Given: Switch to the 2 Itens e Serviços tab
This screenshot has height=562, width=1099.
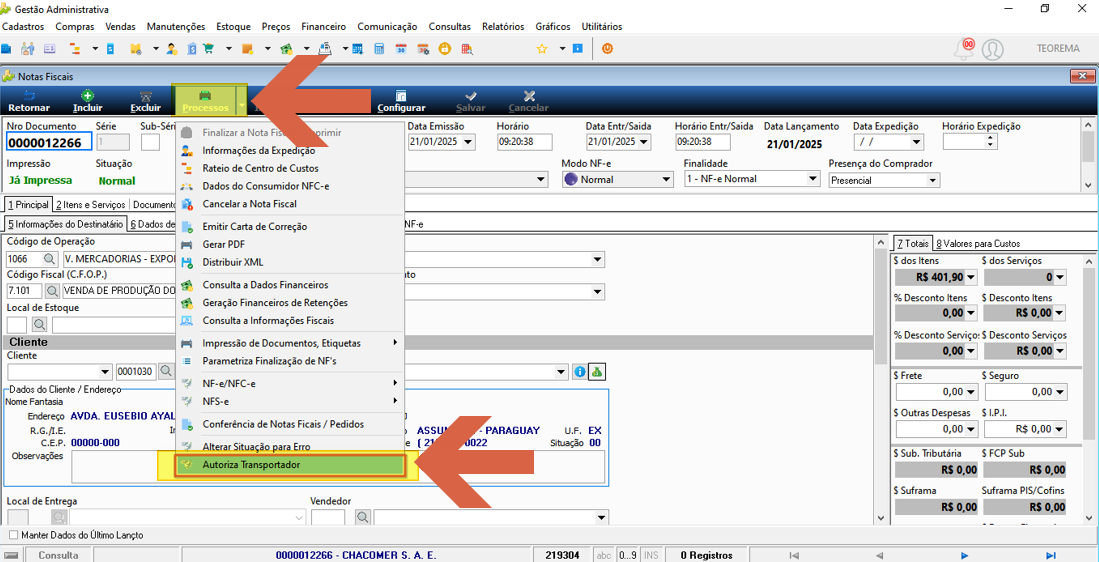Looking at the screenshot, I should [90, 205].
